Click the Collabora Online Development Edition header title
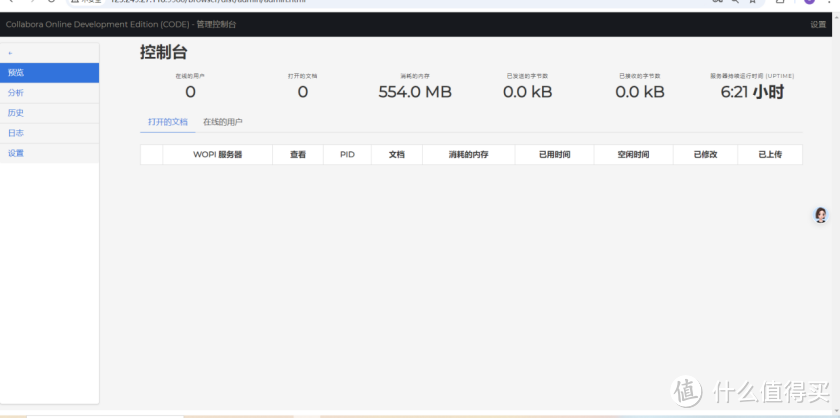The width and height of the screenshot is (840, 418). pos(121,25)
